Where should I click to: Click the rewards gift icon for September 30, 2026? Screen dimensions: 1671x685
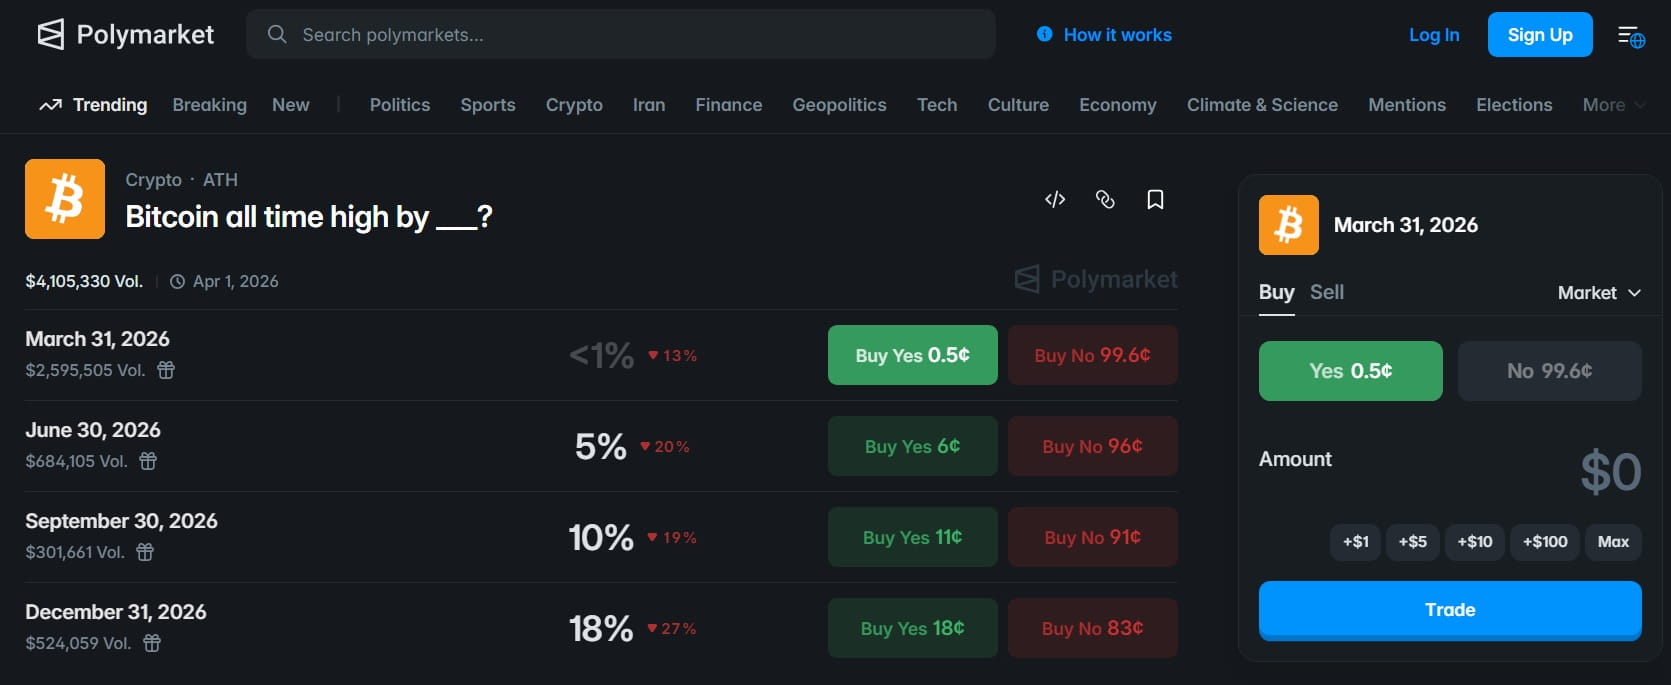click(145, 552)
